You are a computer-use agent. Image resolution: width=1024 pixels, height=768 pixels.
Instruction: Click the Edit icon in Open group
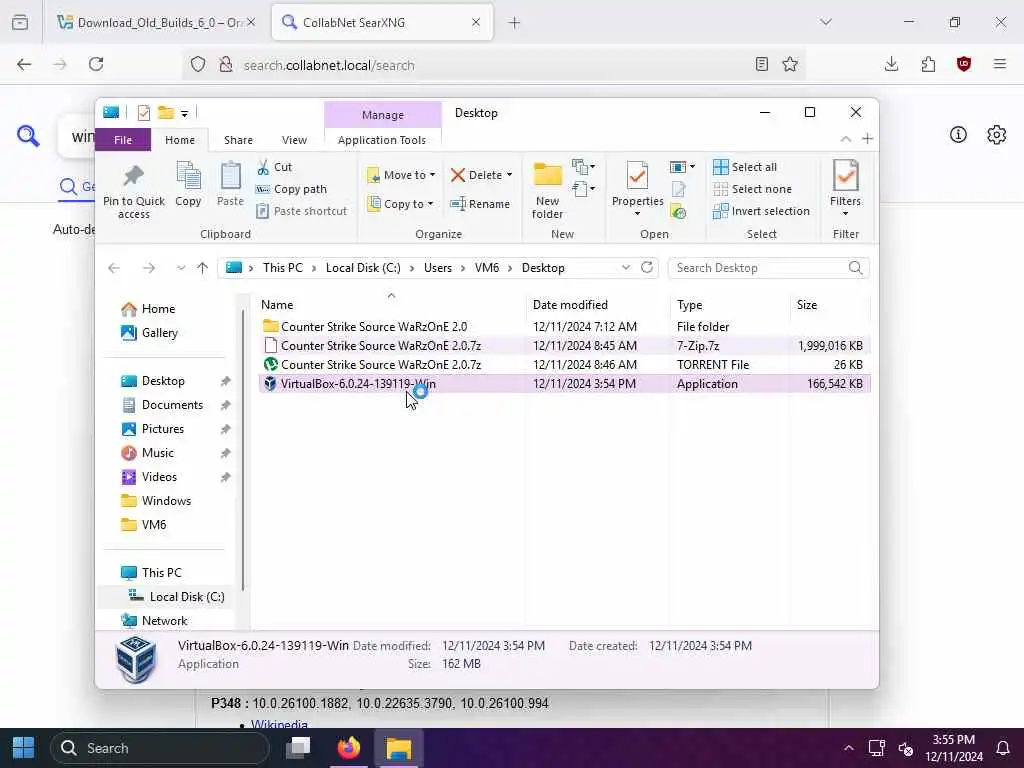pos(679,189)
